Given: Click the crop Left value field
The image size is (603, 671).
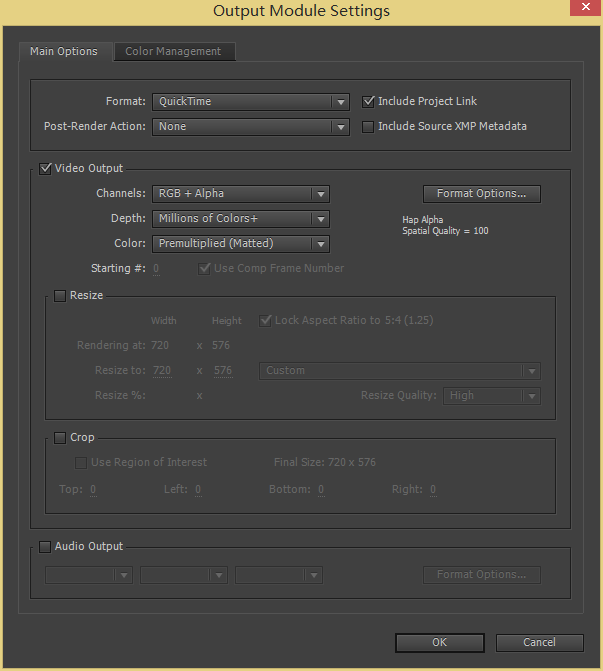Looking at the screenshot, I should tap(198, 490).
